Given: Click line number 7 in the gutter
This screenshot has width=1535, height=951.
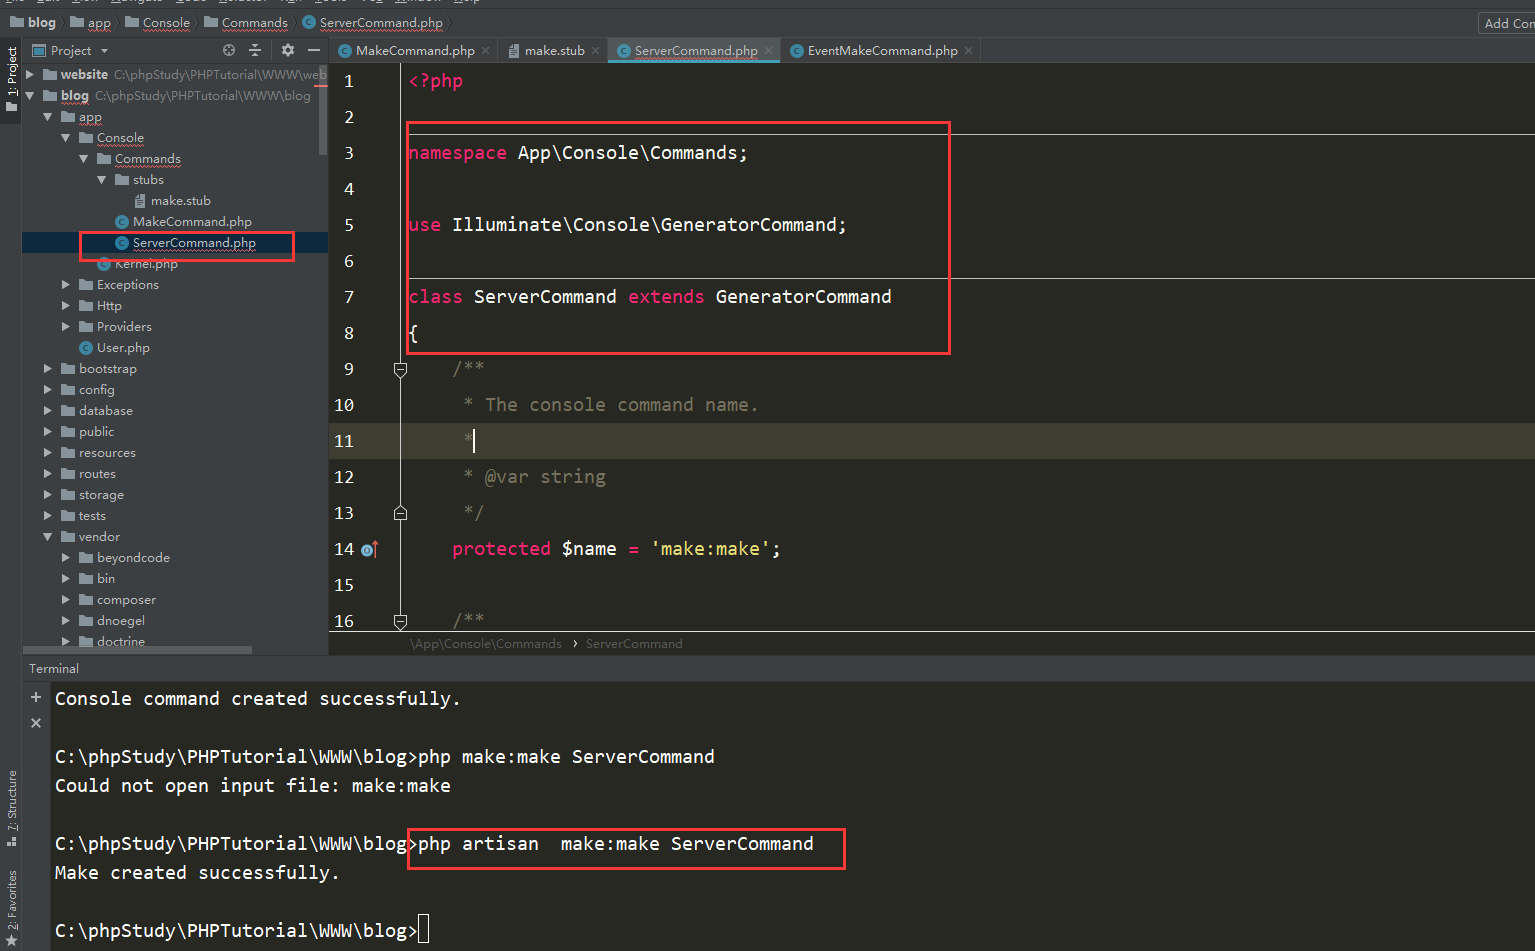Looking at the screenshot, I should click(x=348, y=297).
